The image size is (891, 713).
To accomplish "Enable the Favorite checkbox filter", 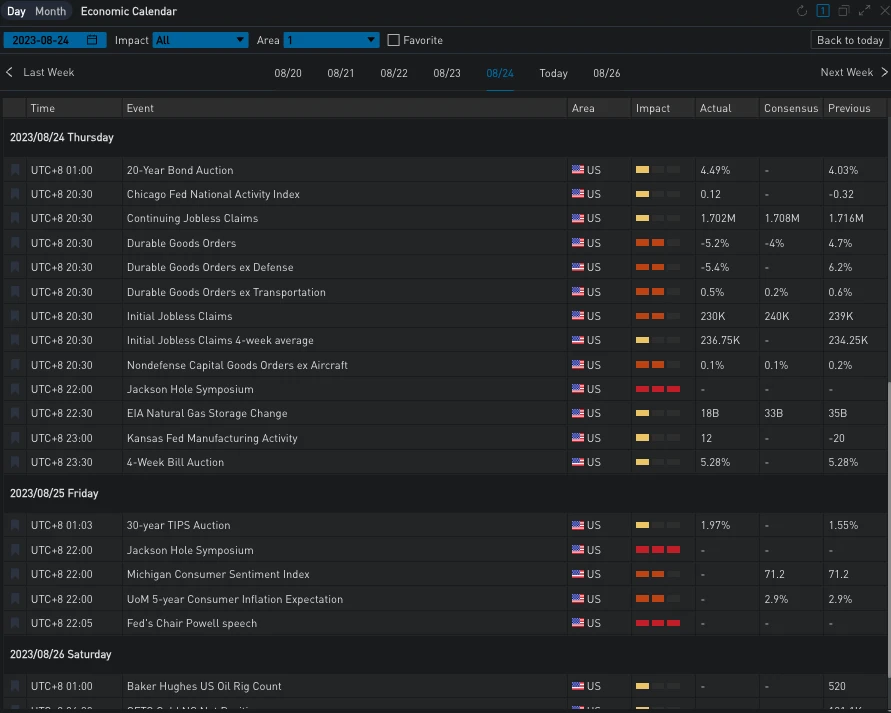I will click(x=393, y=40).
